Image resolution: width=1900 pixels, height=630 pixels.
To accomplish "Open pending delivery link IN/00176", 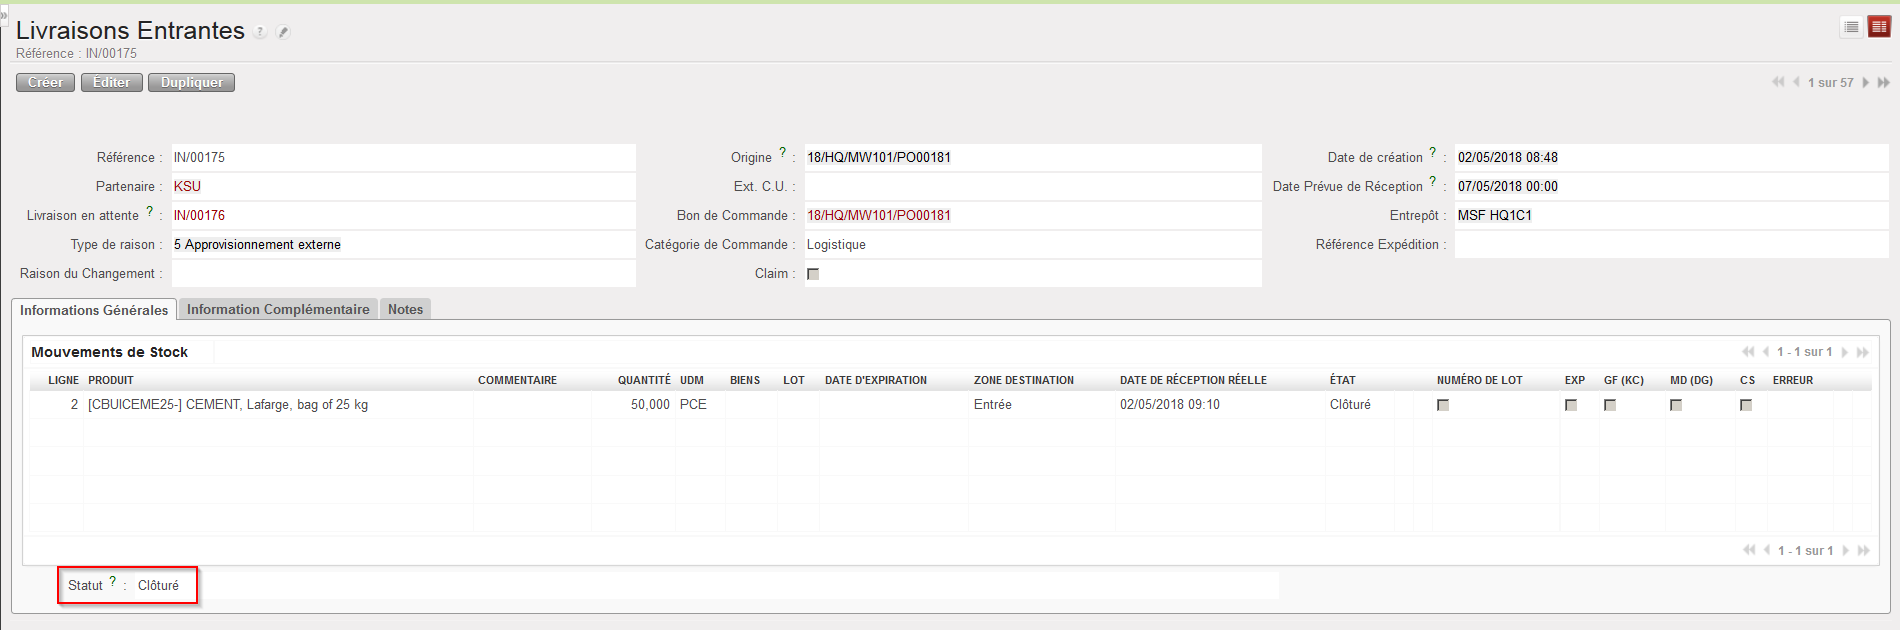I will coord(199,215).
